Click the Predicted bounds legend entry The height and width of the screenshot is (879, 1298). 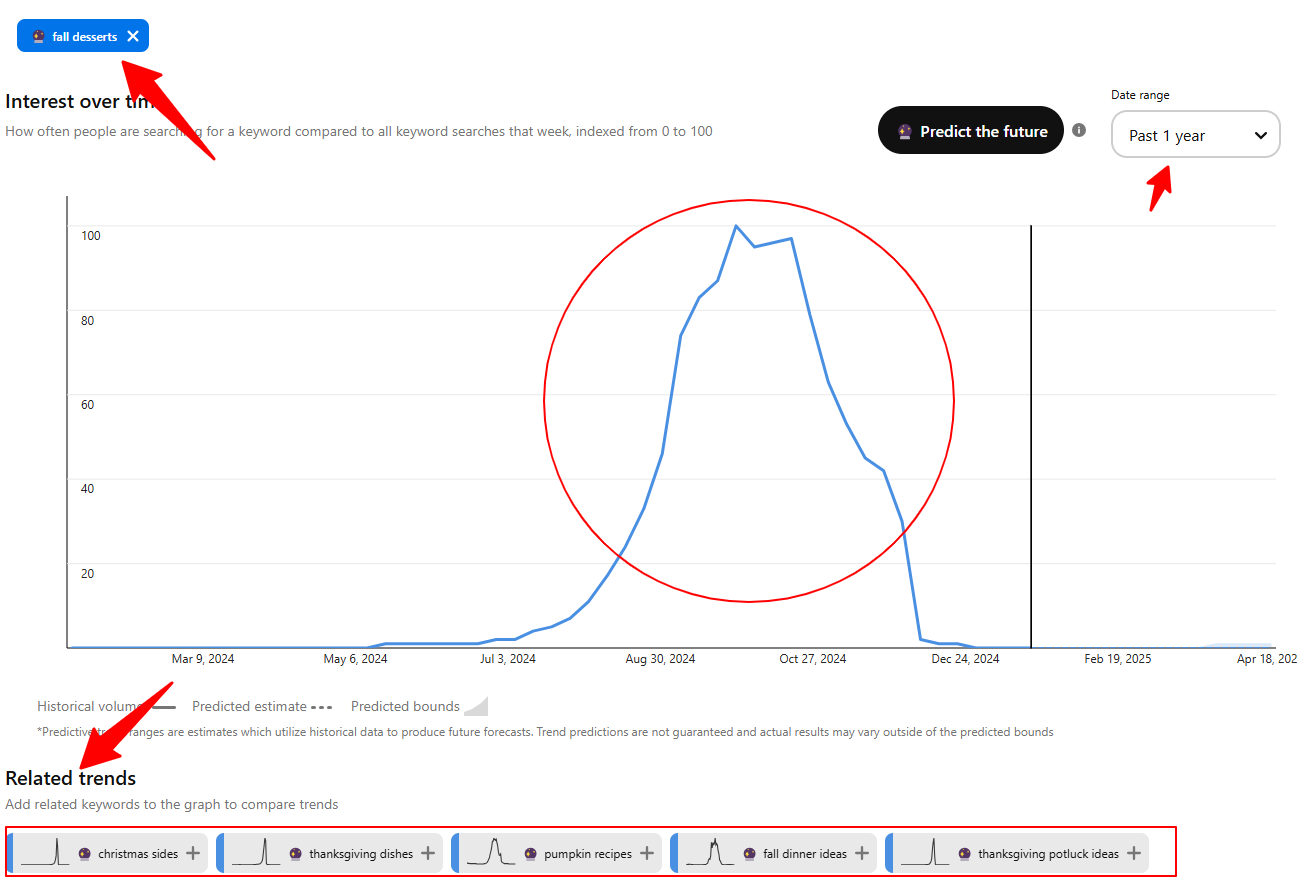pos(419,706)
